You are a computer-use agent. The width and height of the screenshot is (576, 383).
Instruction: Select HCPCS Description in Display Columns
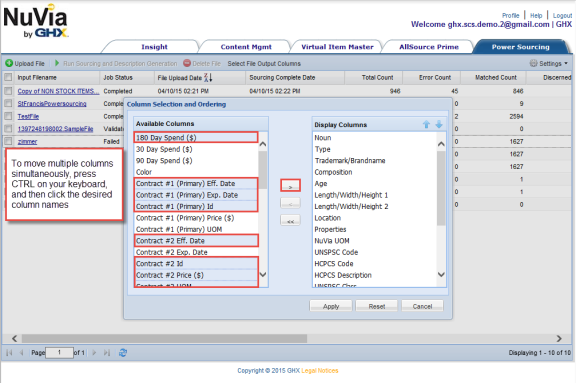point(375,275)
